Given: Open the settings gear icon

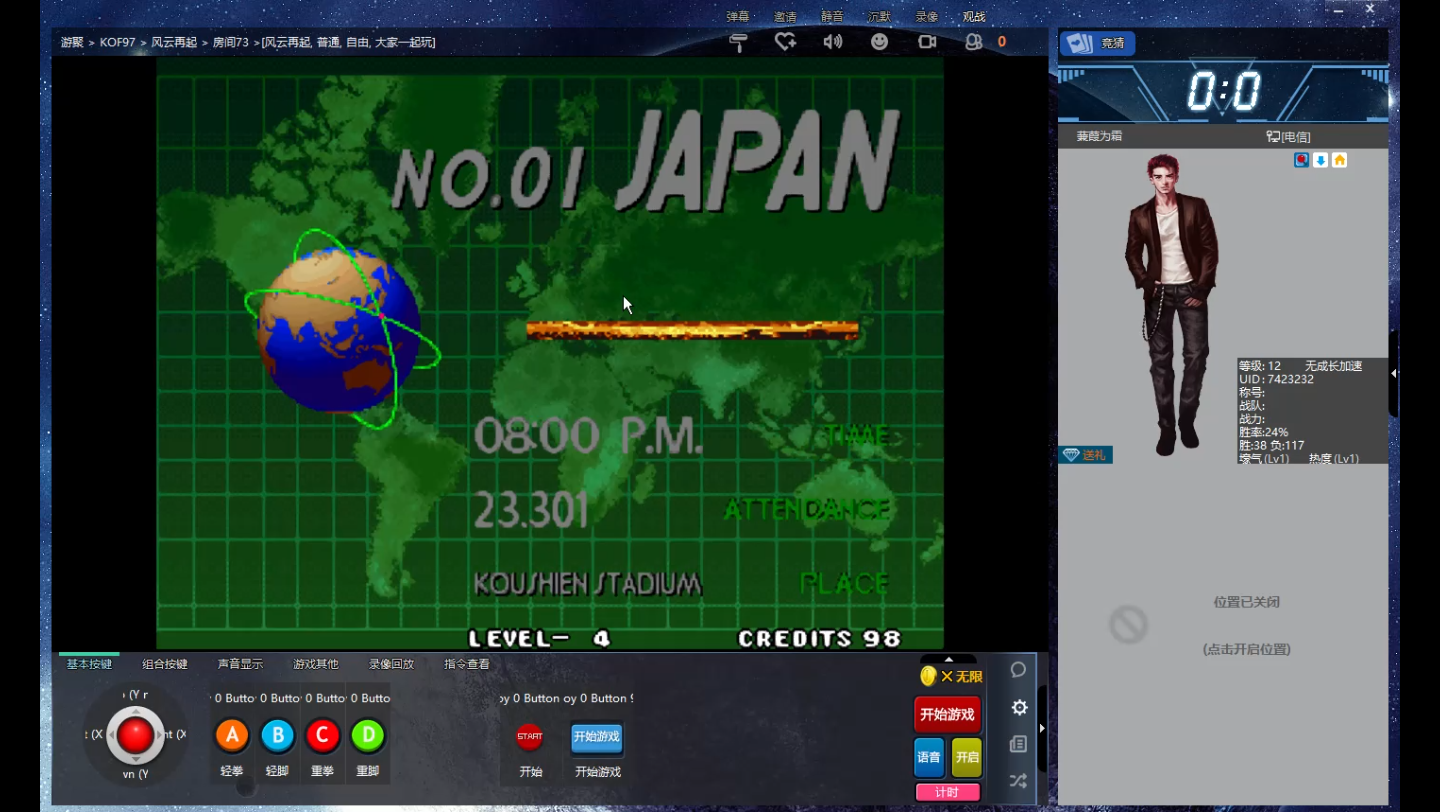Looking at the screenshot, I should pyautogui.click(x=1019, y=707).
